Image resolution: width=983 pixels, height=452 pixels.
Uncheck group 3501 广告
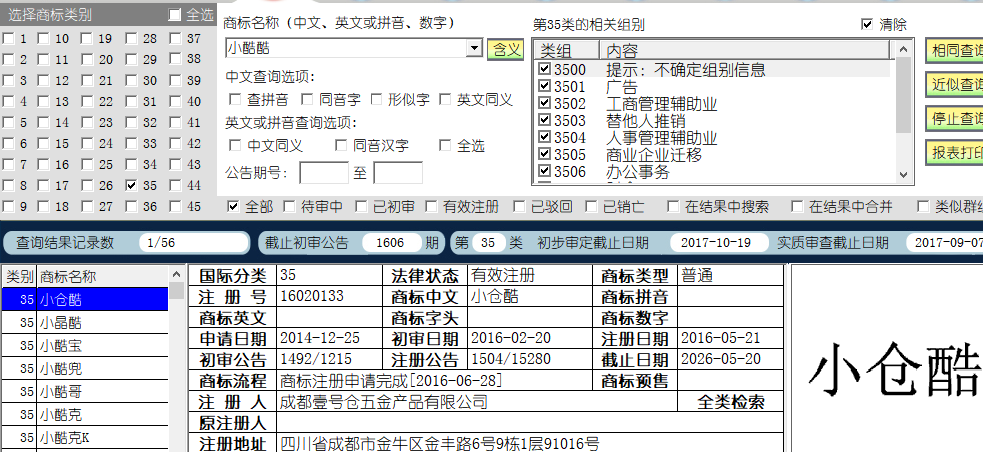pyautogui.click(x=544, y=87)
